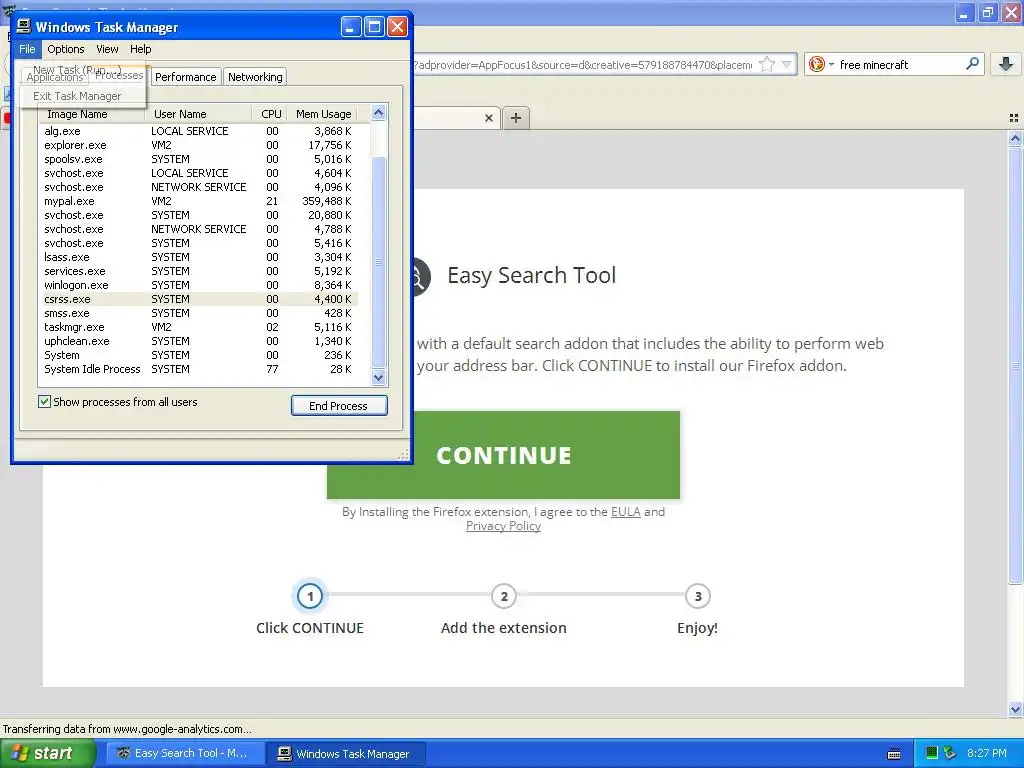Sort processes by Mem Usage column
This screenshot has height=768, width=1024.
click(x=324, y=114)
